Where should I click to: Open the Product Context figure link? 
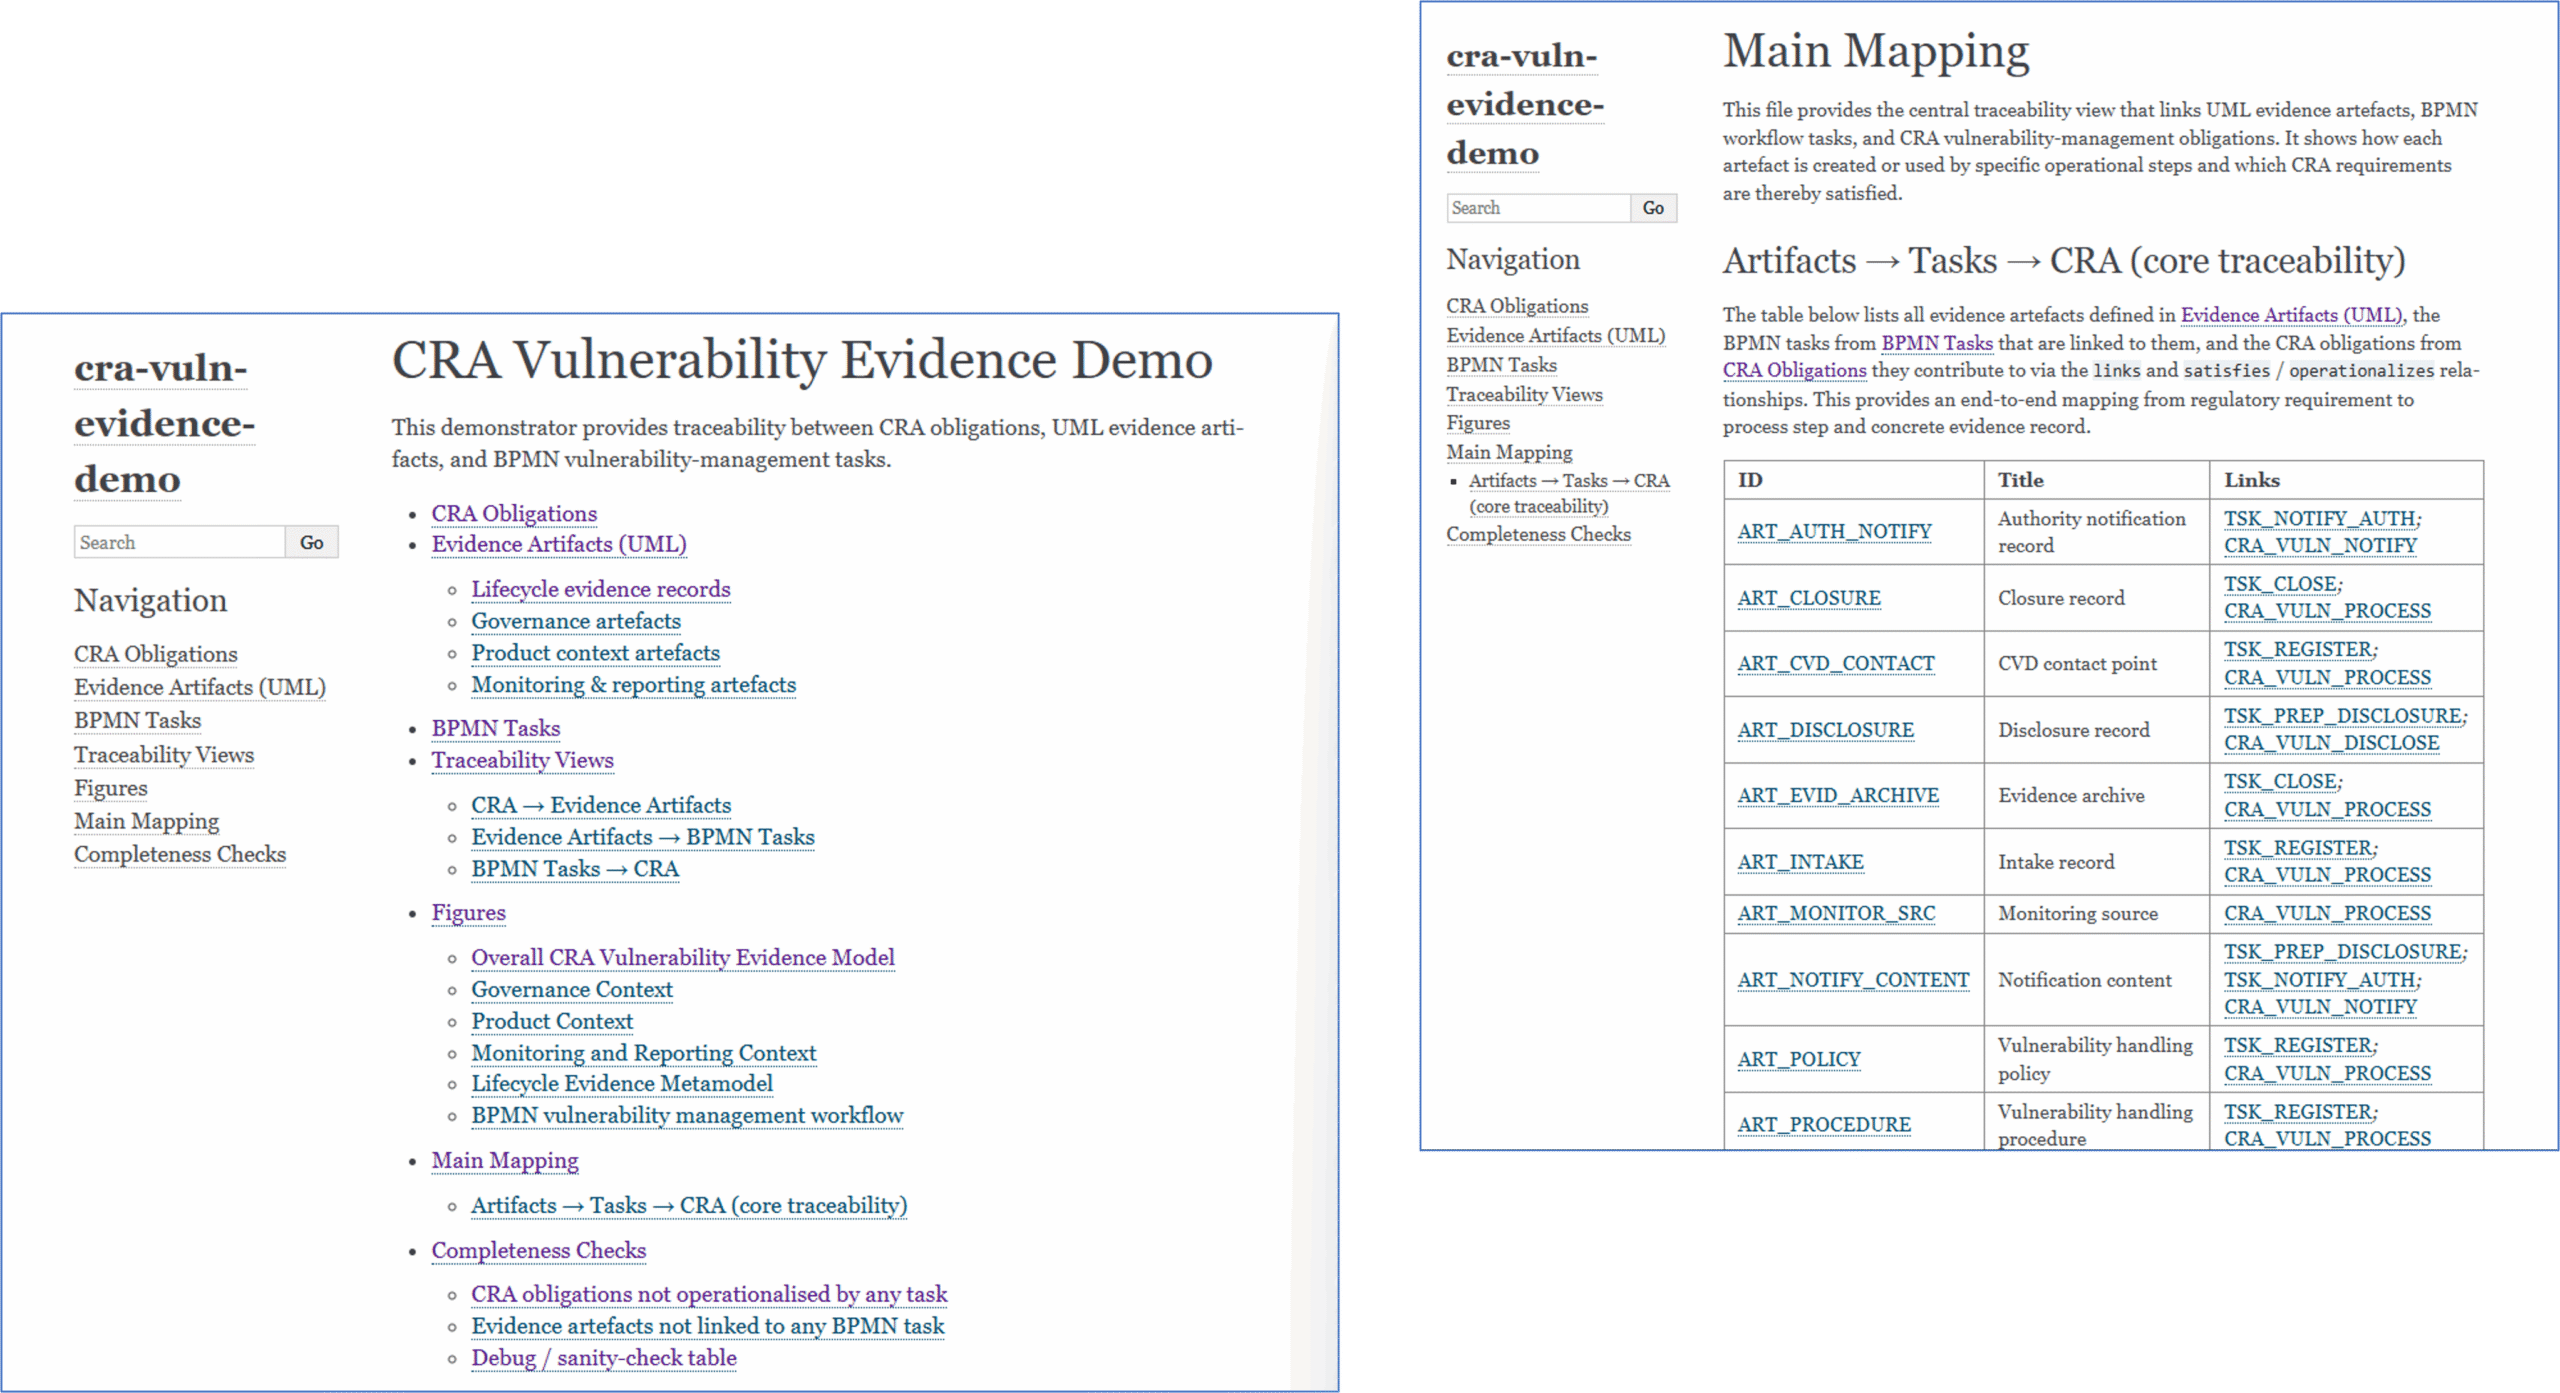coord(552,1021)
